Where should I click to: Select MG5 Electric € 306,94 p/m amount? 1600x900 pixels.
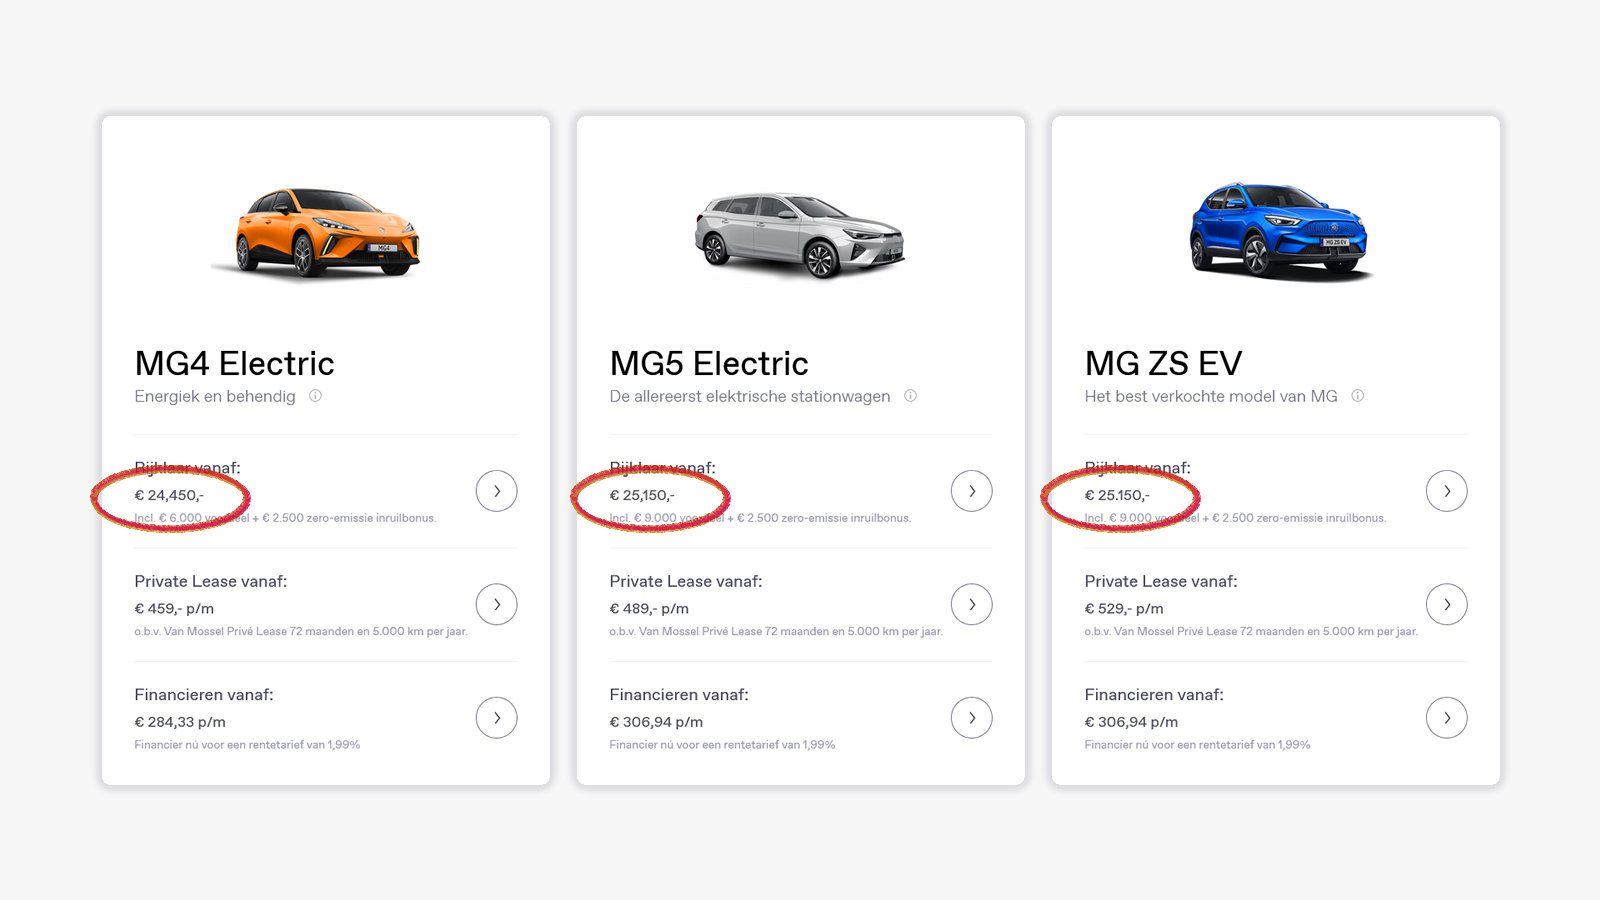pos(656,722)
